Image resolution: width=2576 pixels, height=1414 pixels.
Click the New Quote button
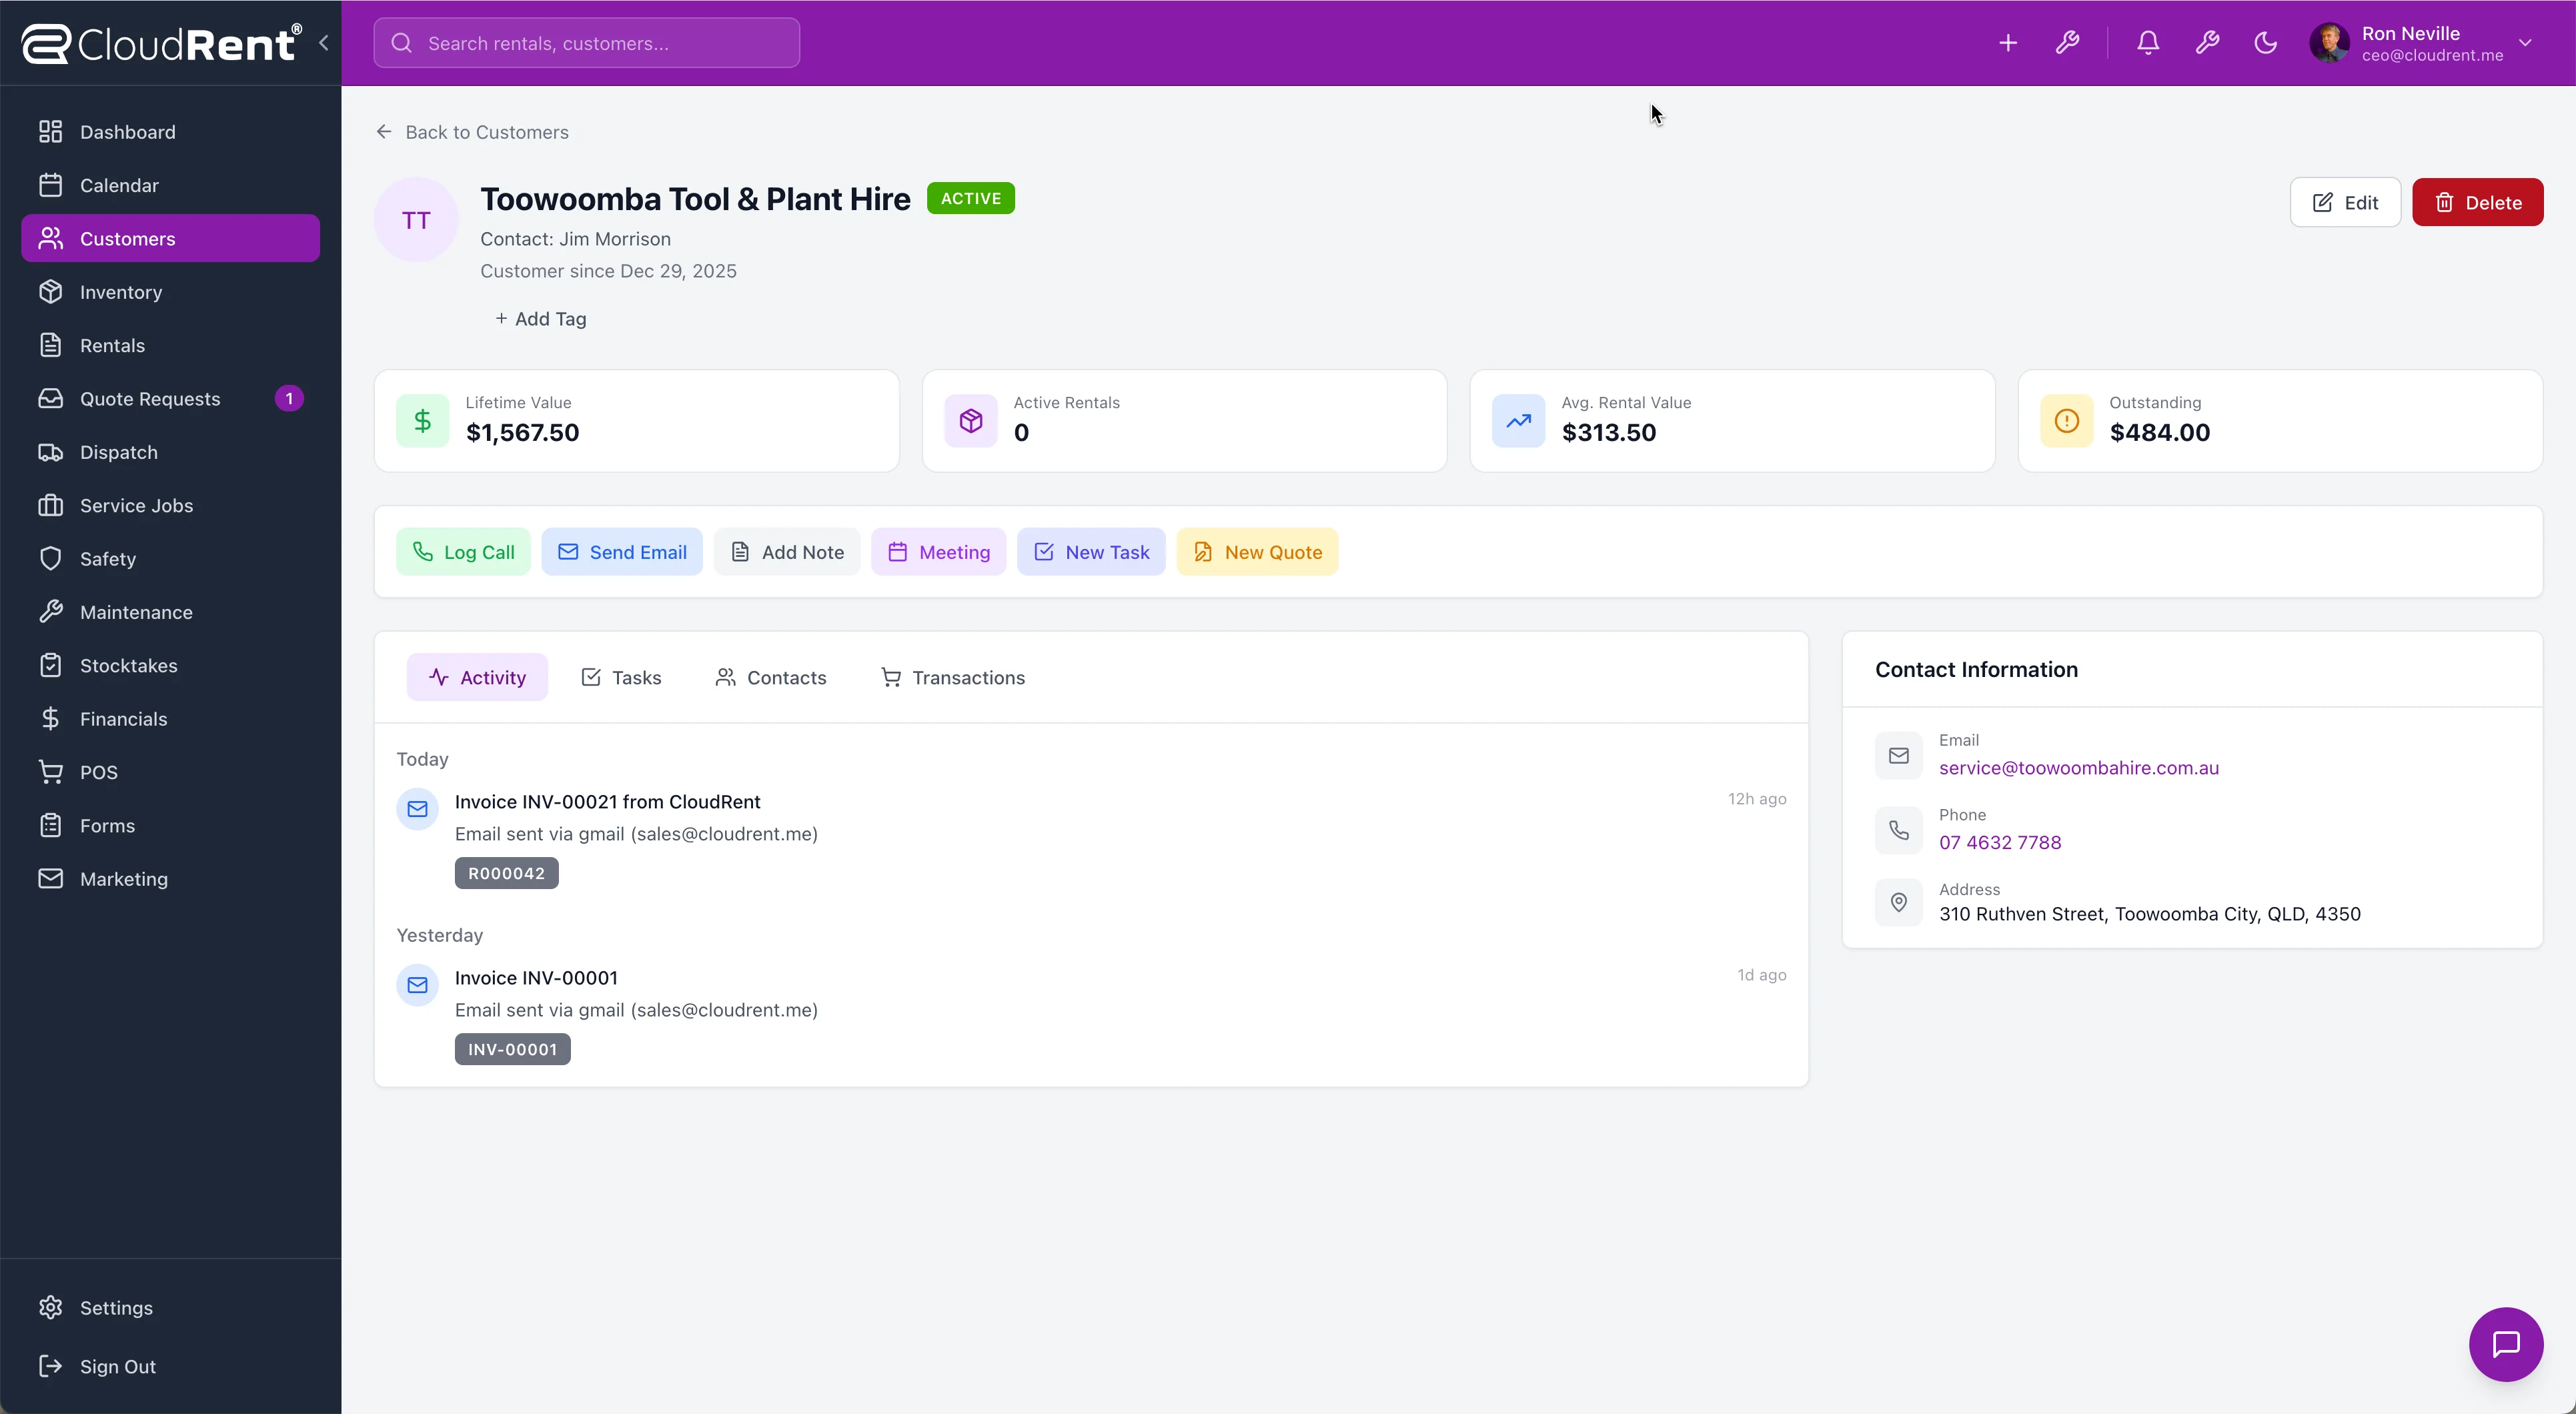tap(1257, 551)
